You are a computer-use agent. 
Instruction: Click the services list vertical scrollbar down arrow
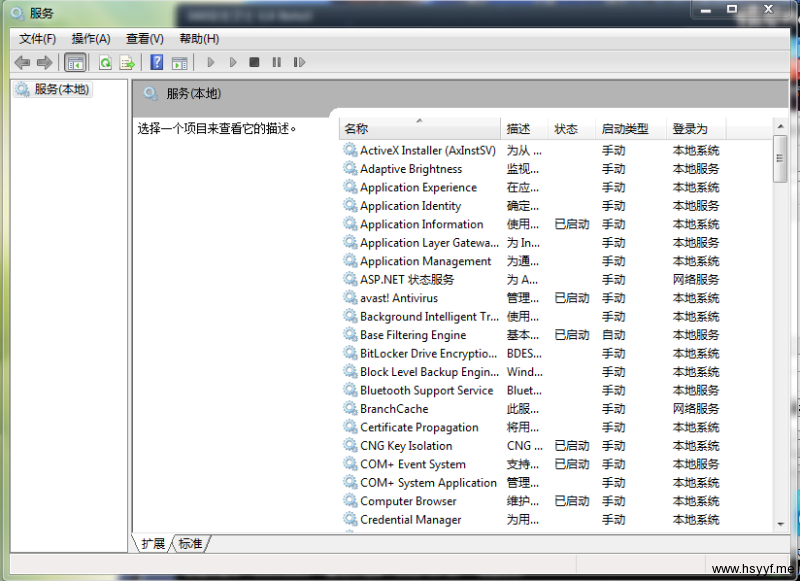point(780,523)
